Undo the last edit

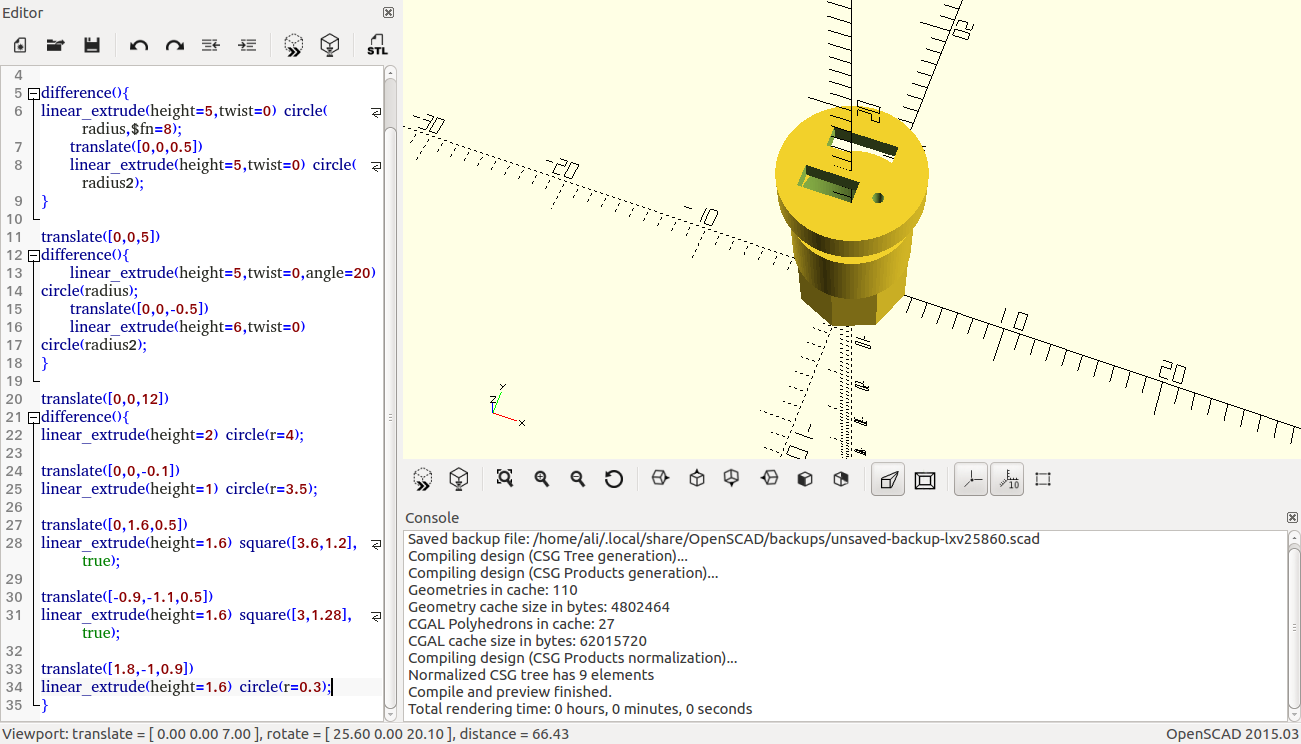tap(138, 45)
